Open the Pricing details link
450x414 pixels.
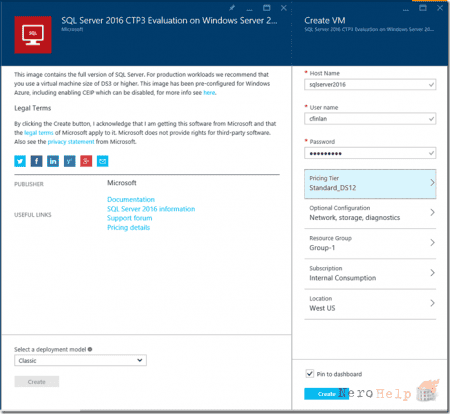click(128, 227)
